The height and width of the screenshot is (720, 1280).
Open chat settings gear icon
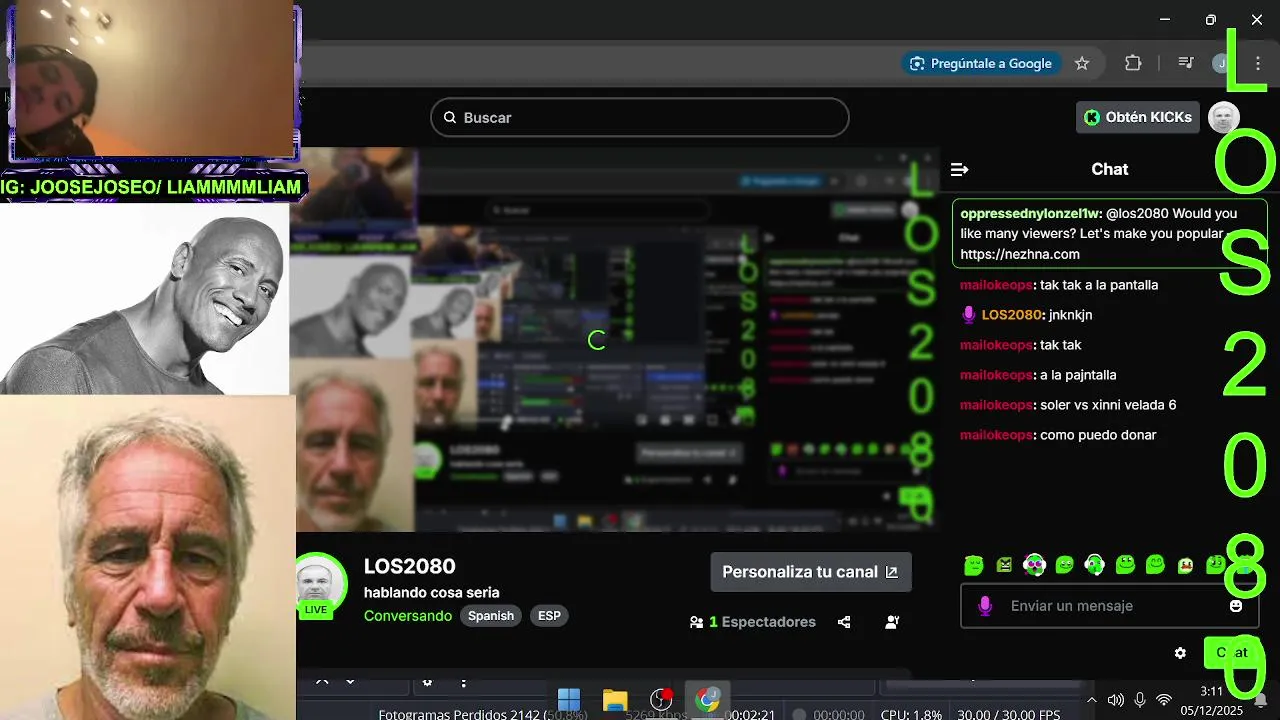click(1180, 653)
